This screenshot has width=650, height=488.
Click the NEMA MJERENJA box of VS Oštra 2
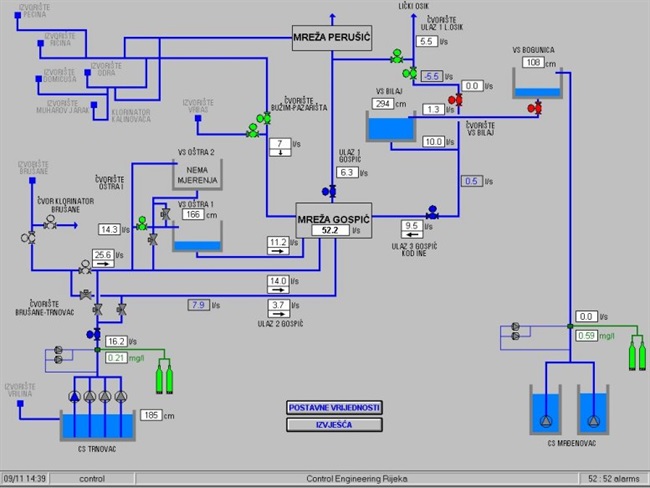pos(197,175)
